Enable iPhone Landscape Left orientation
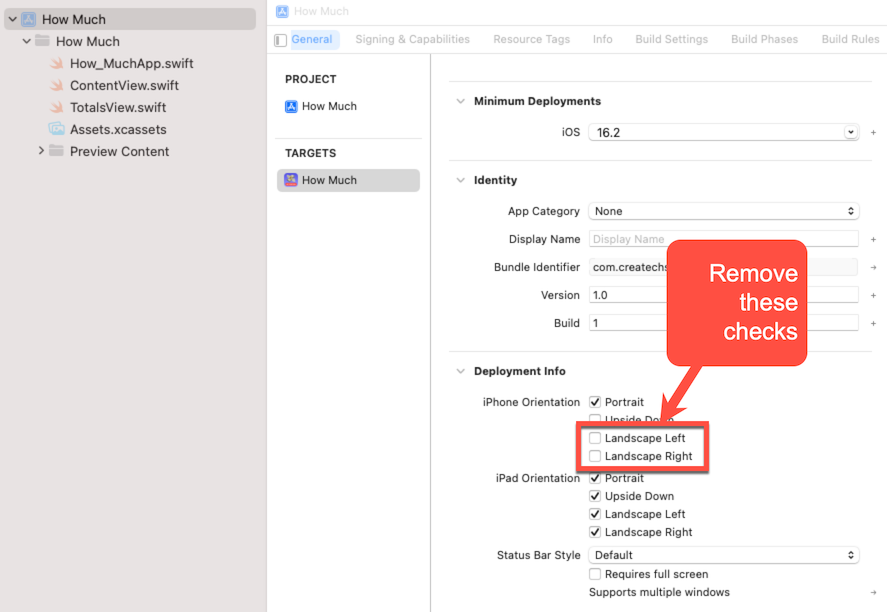The width and height of the screenshot is (887, 612). click(x=595, y=438)
